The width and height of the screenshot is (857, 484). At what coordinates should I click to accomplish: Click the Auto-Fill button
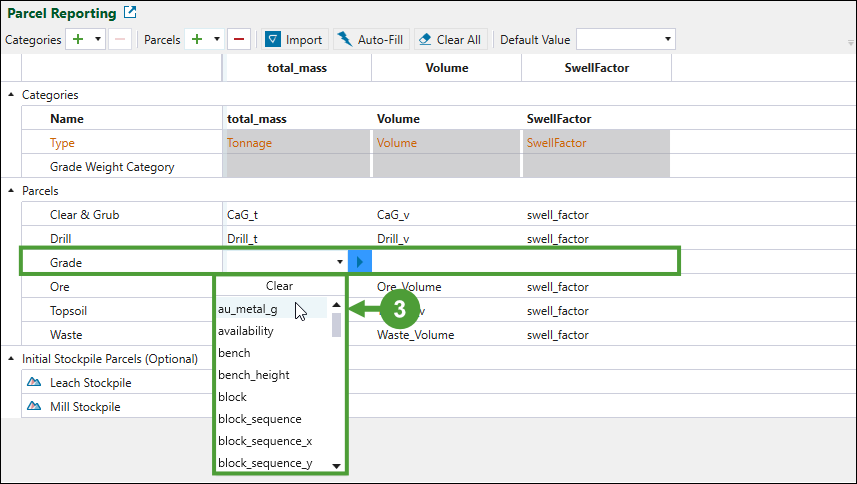(x=371, y=40)
